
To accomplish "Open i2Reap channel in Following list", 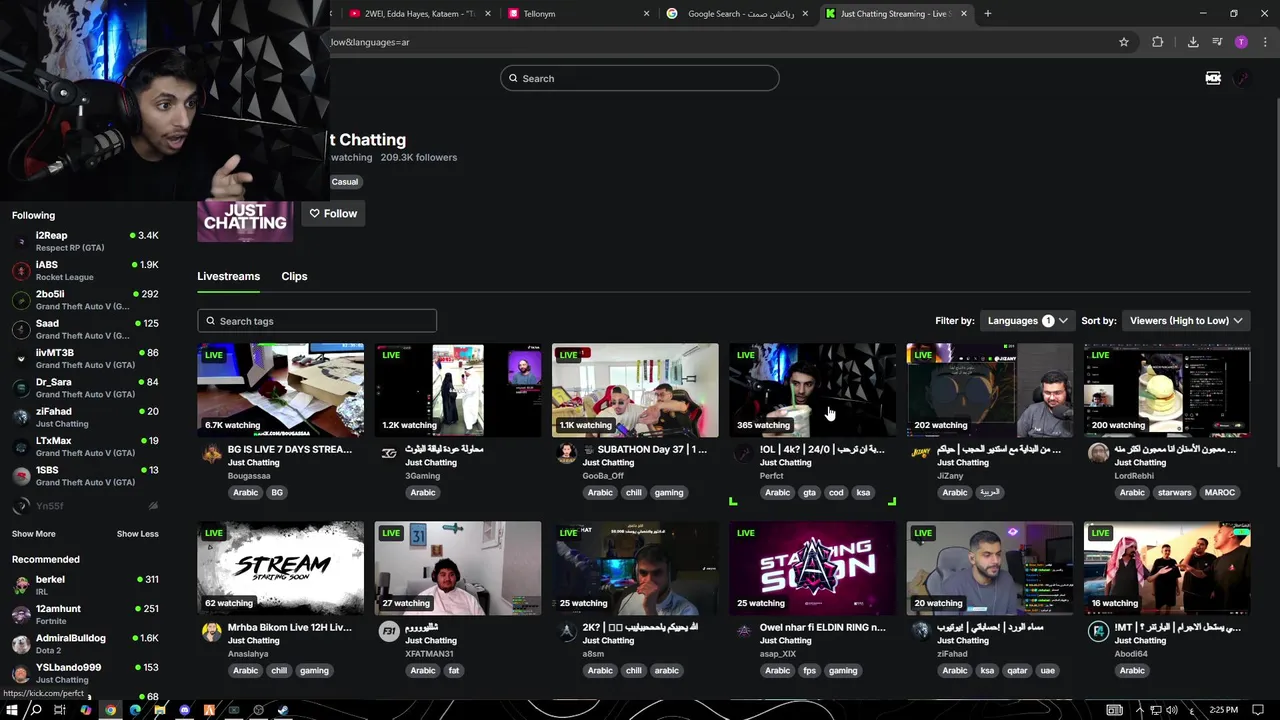I will 84,241.
